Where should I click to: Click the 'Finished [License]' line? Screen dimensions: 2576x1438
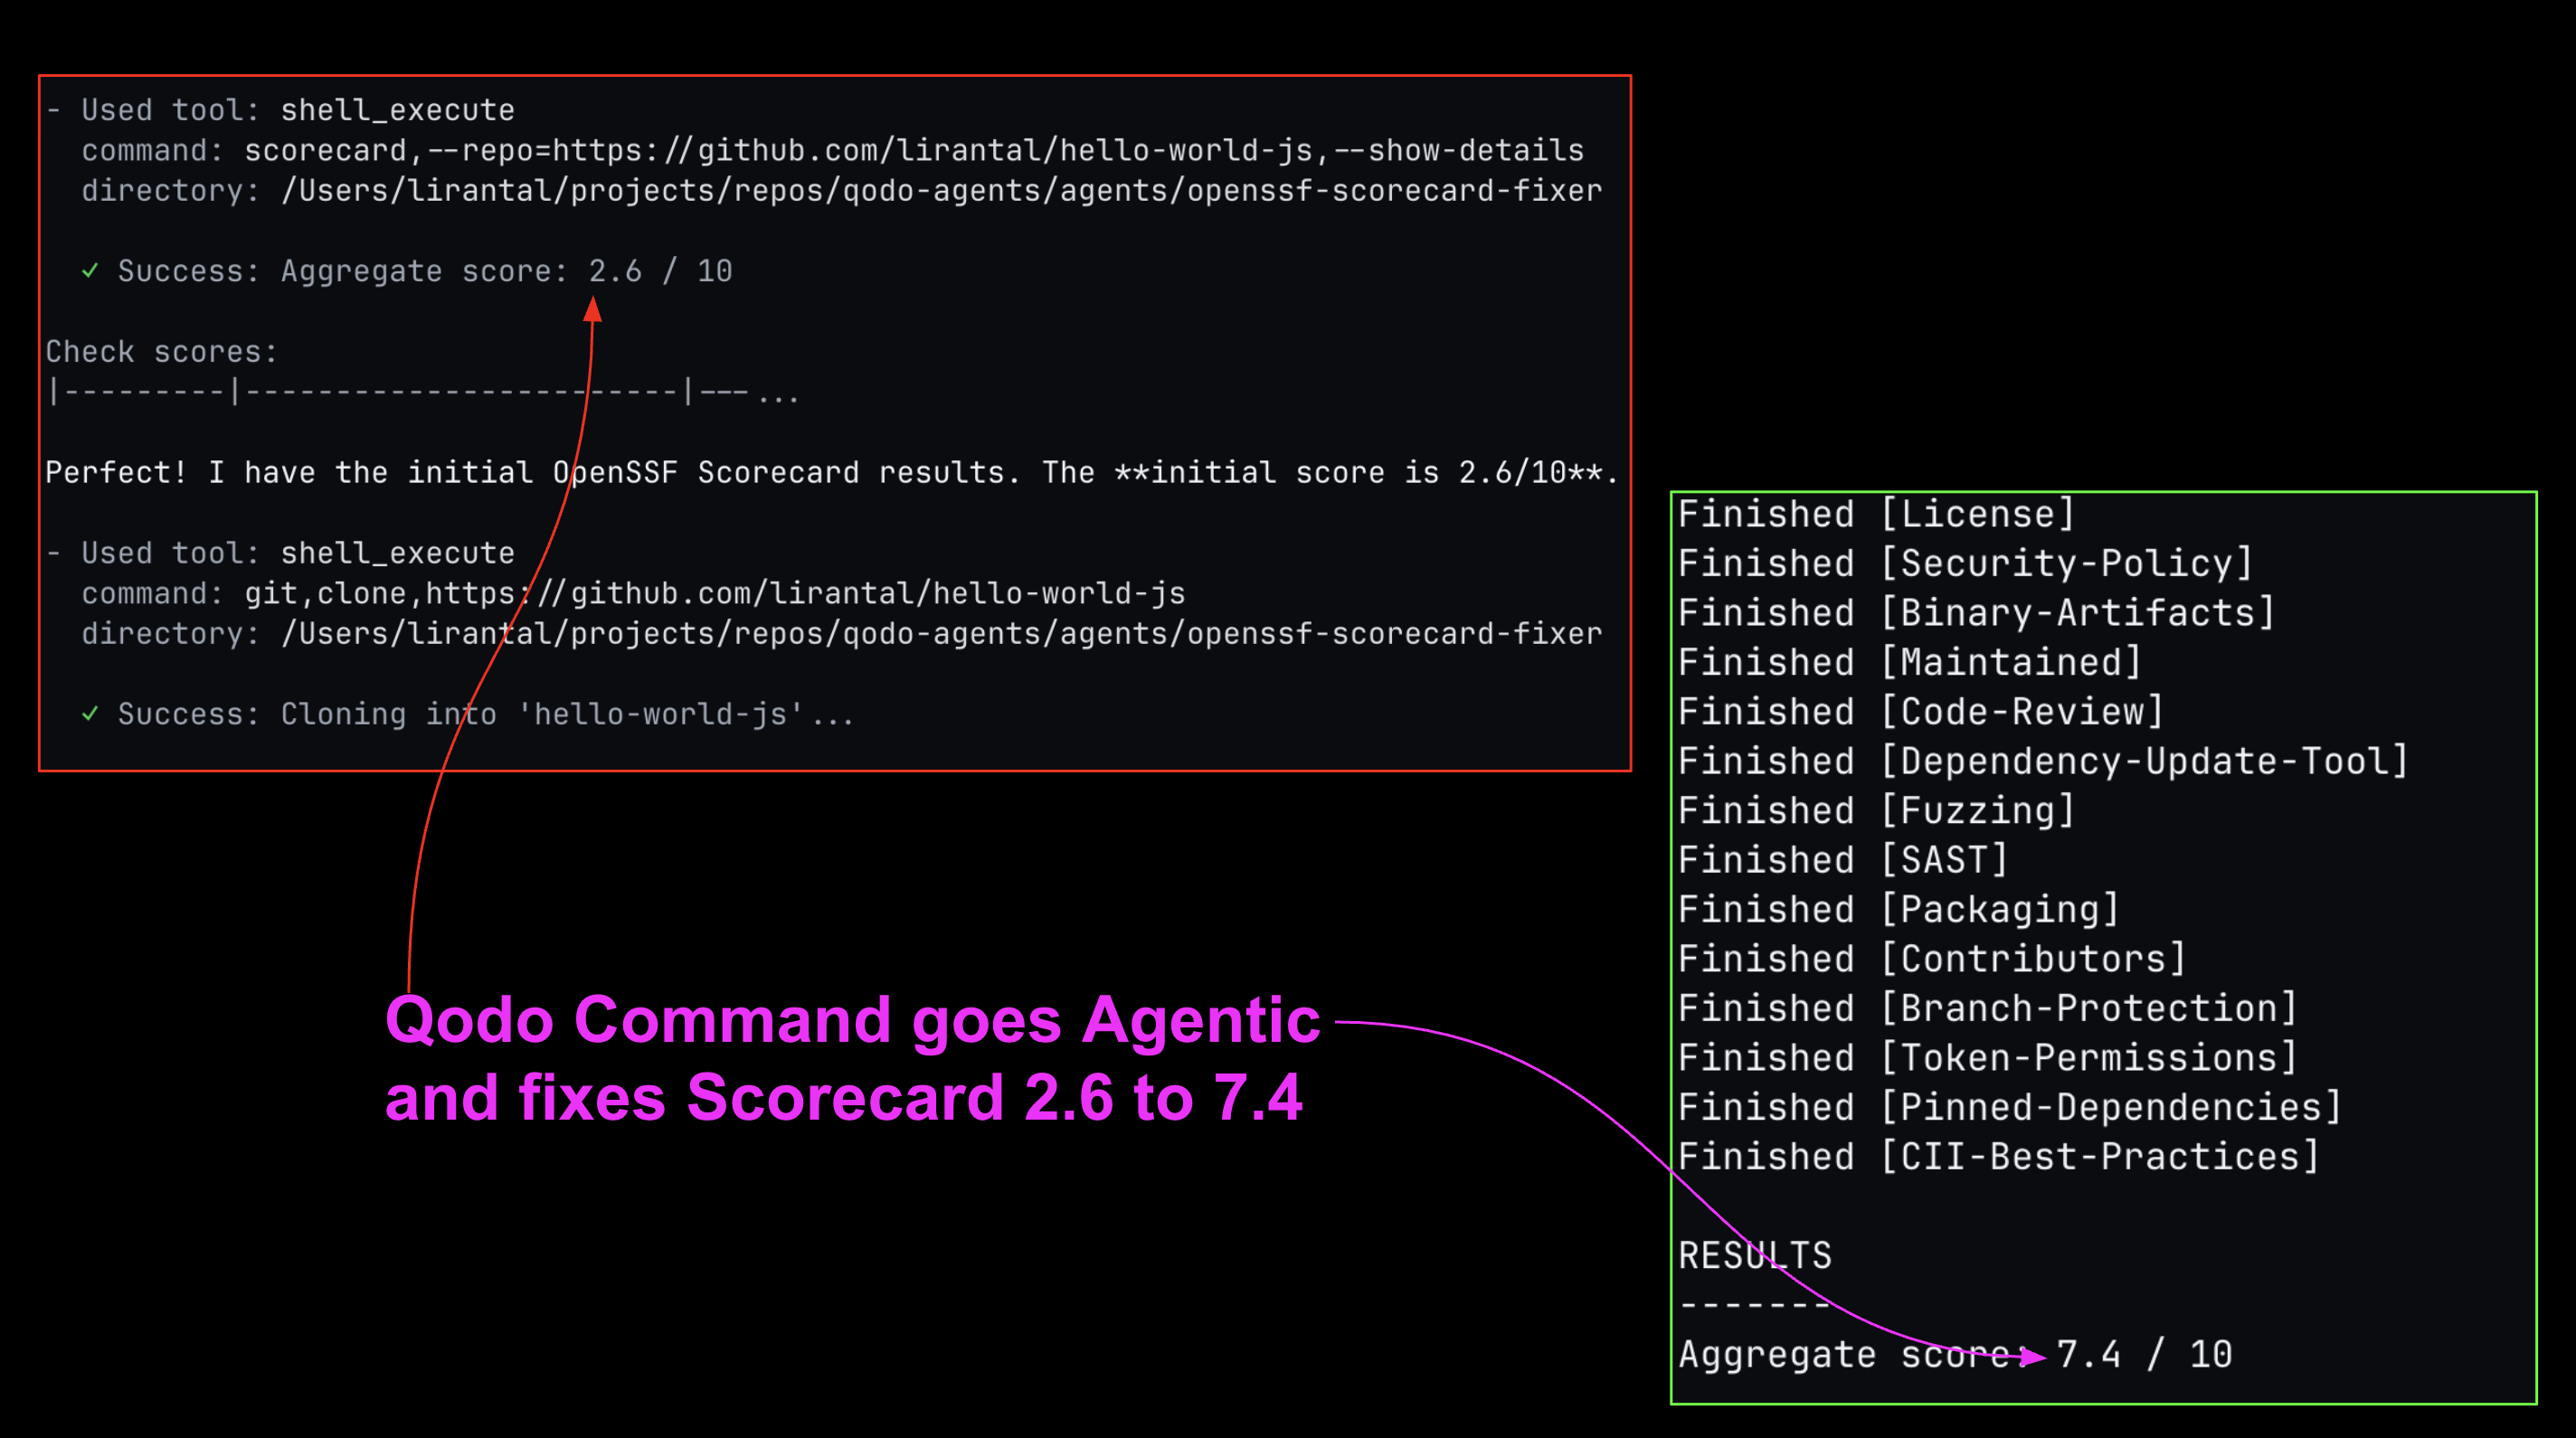coord(1876,514)
